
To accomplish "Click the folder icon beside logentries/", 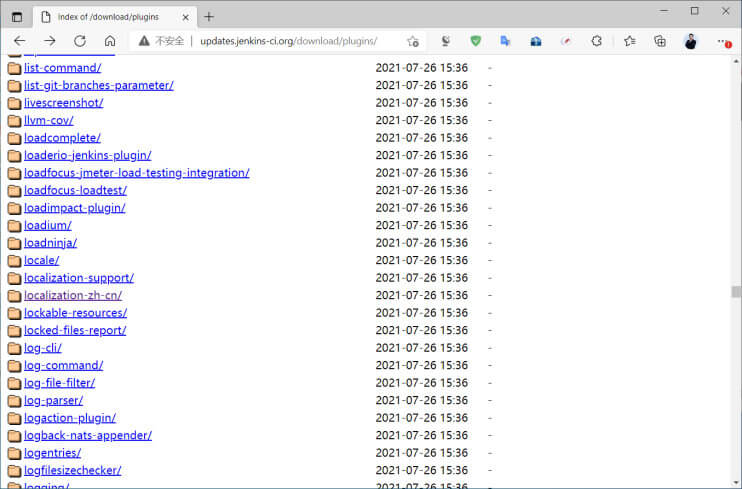I will 14,453.
